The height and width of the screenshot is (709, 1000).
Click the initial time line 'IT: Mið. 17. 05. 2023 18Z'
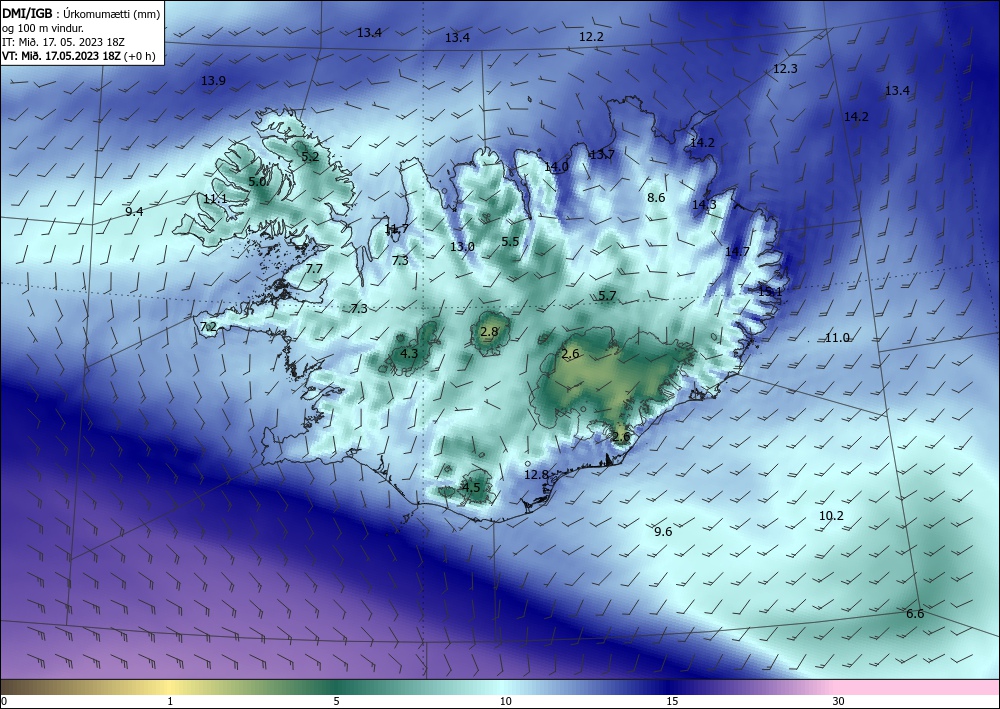pos(63,42)
